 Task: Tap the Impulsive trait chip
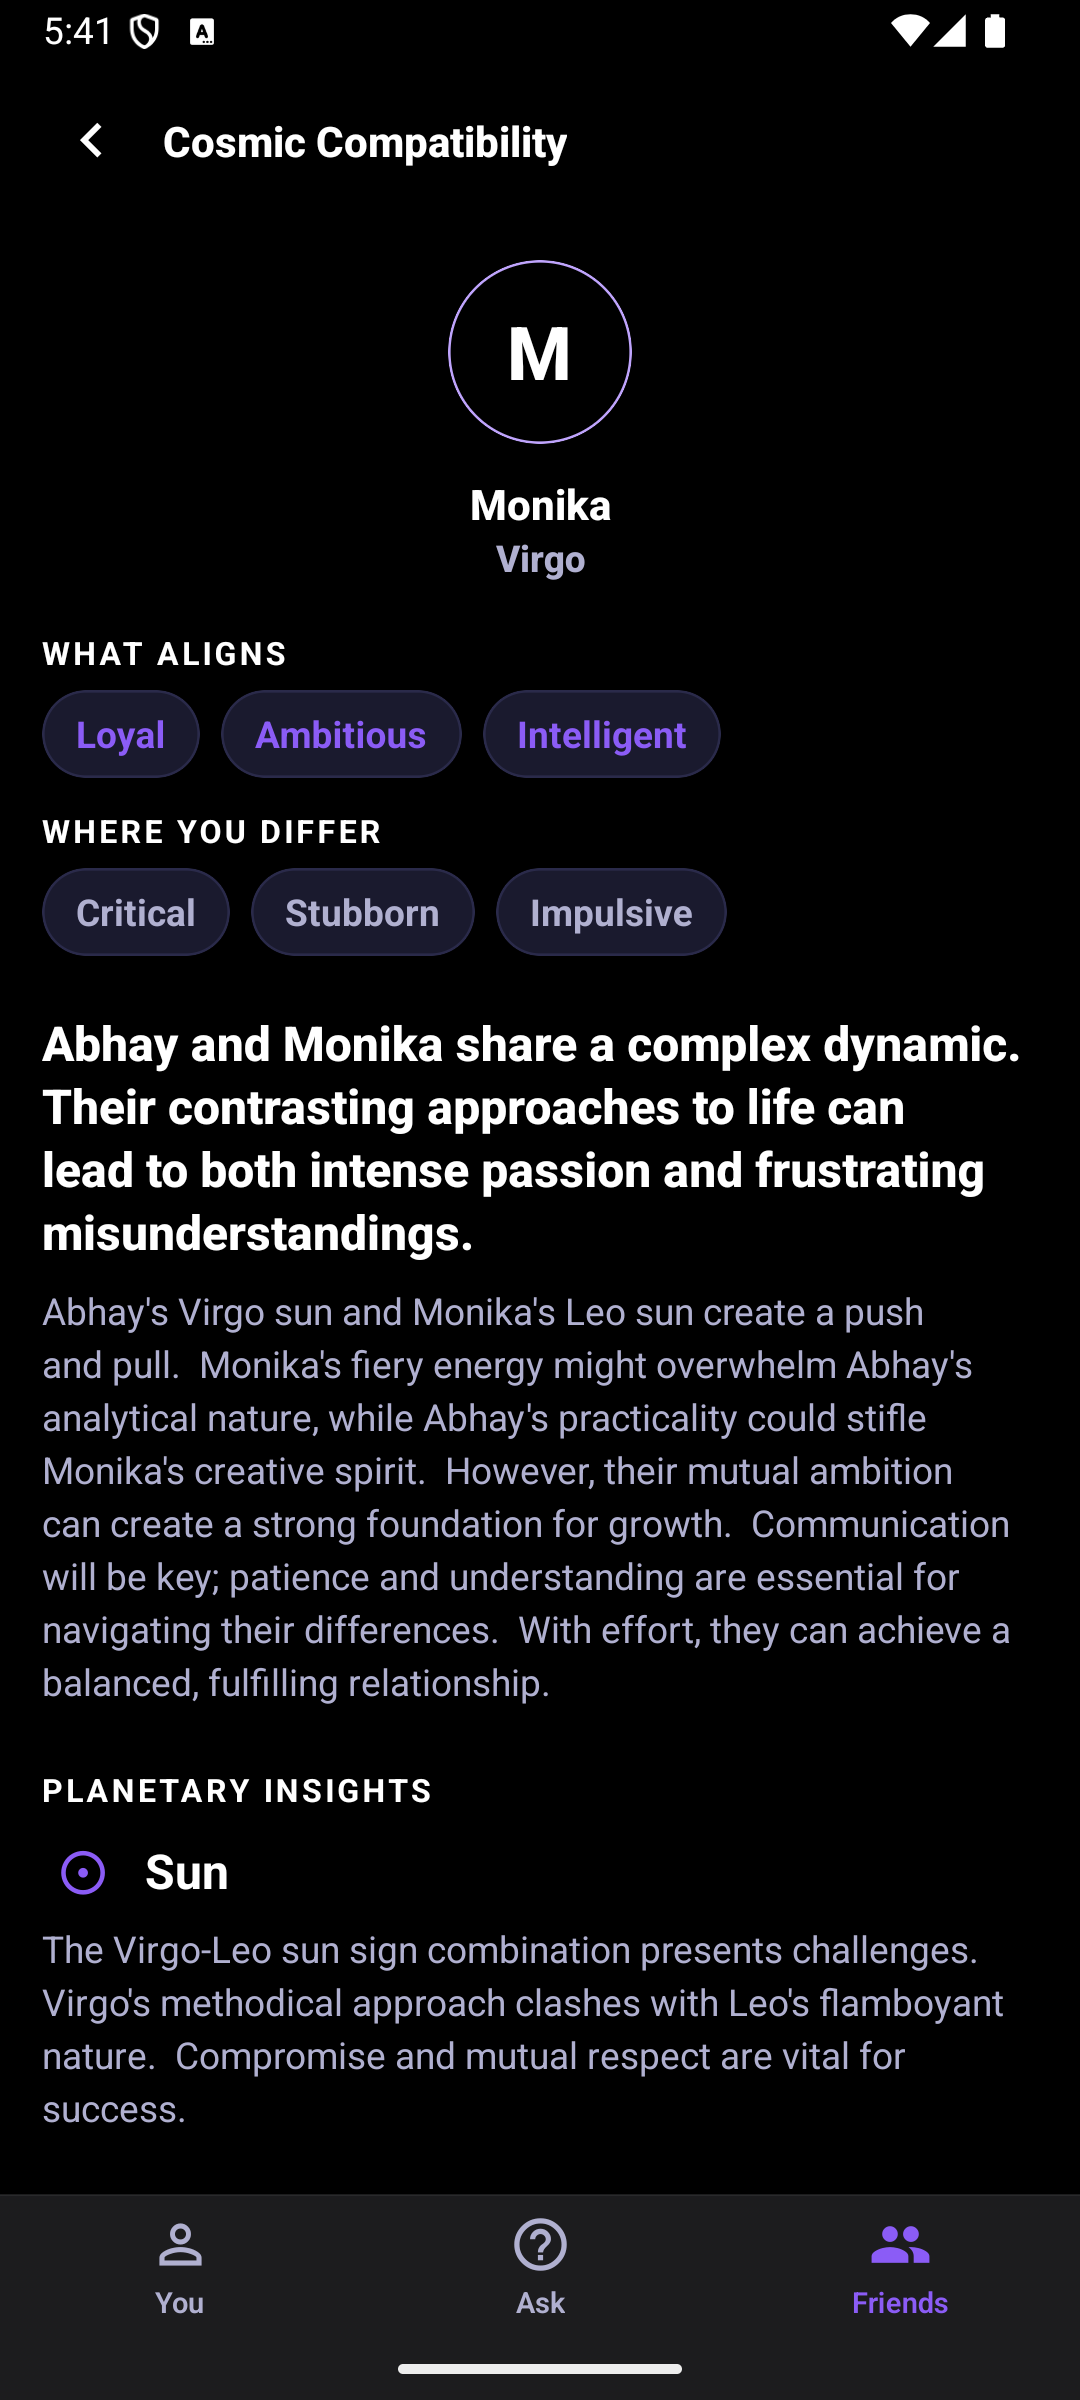611,912
